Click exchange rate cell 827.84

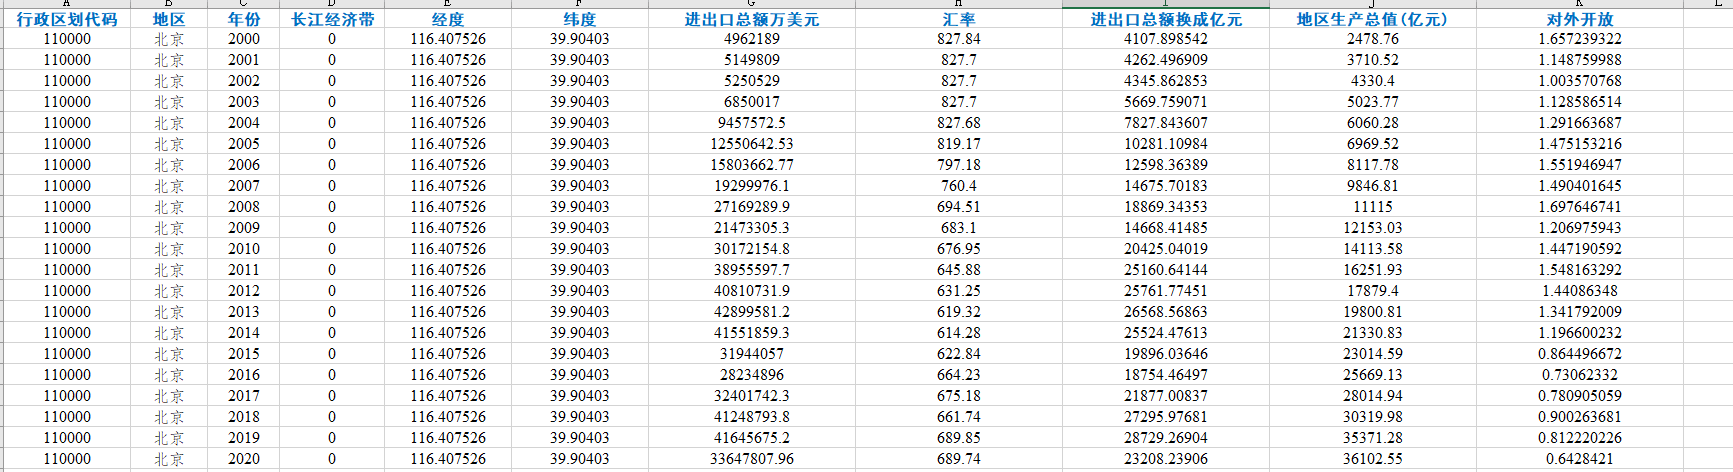(959, 39)
